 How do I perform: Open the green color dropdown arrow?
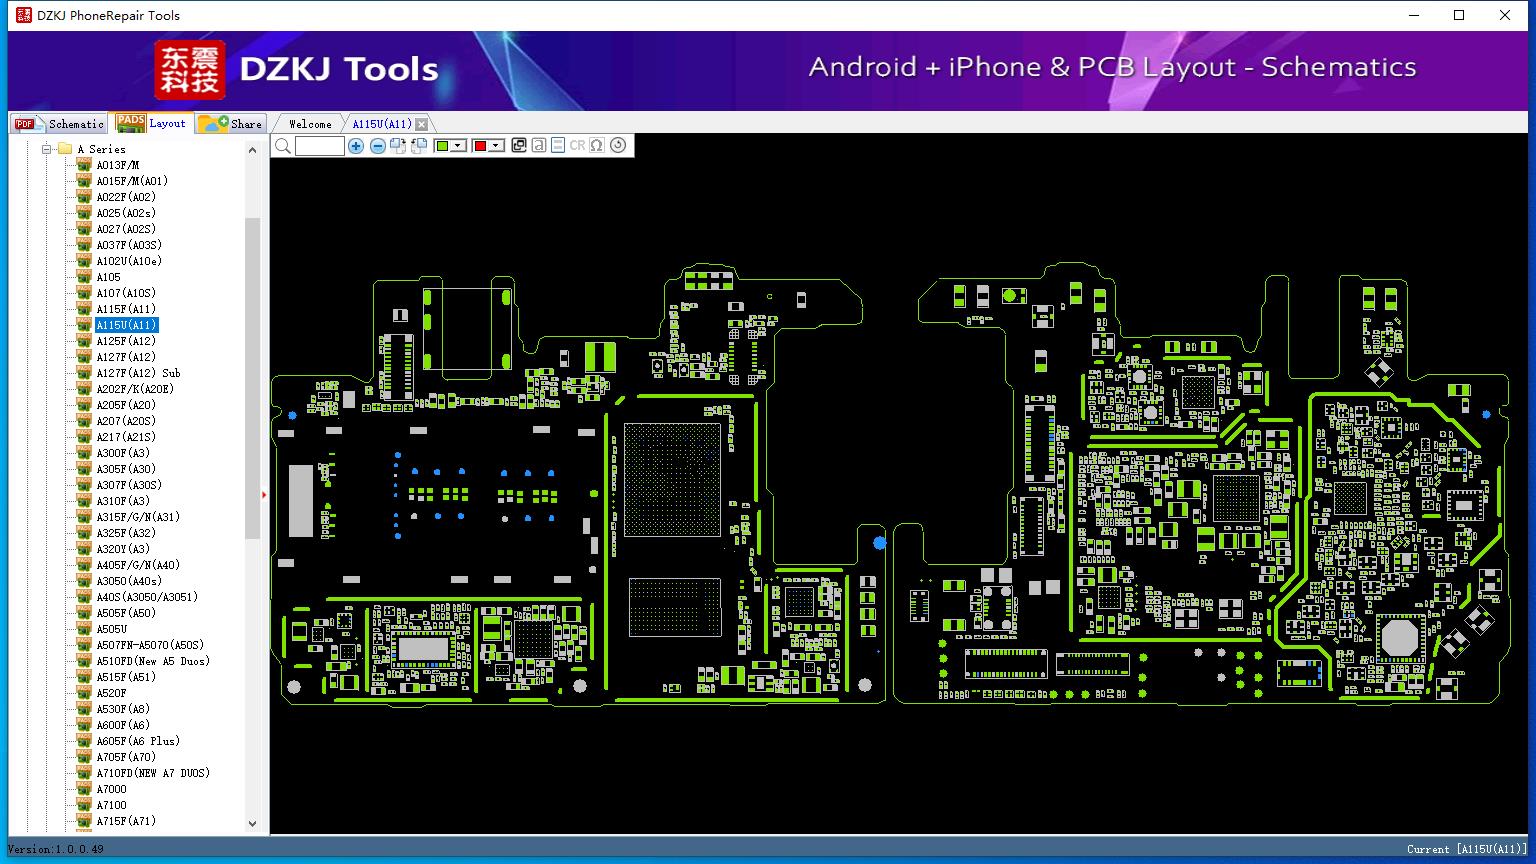click(x=459, y=146)
